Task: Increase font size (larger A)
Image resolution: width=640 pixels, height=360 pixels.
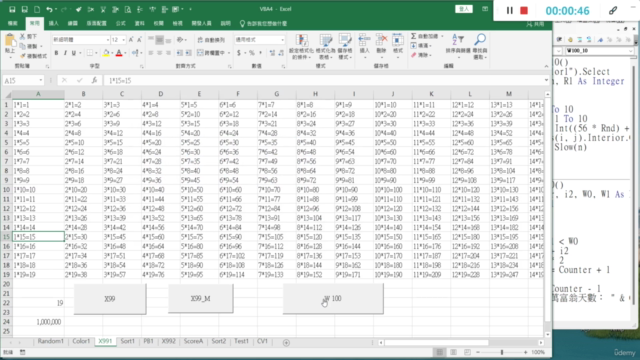Action: (x=131, y=40)
